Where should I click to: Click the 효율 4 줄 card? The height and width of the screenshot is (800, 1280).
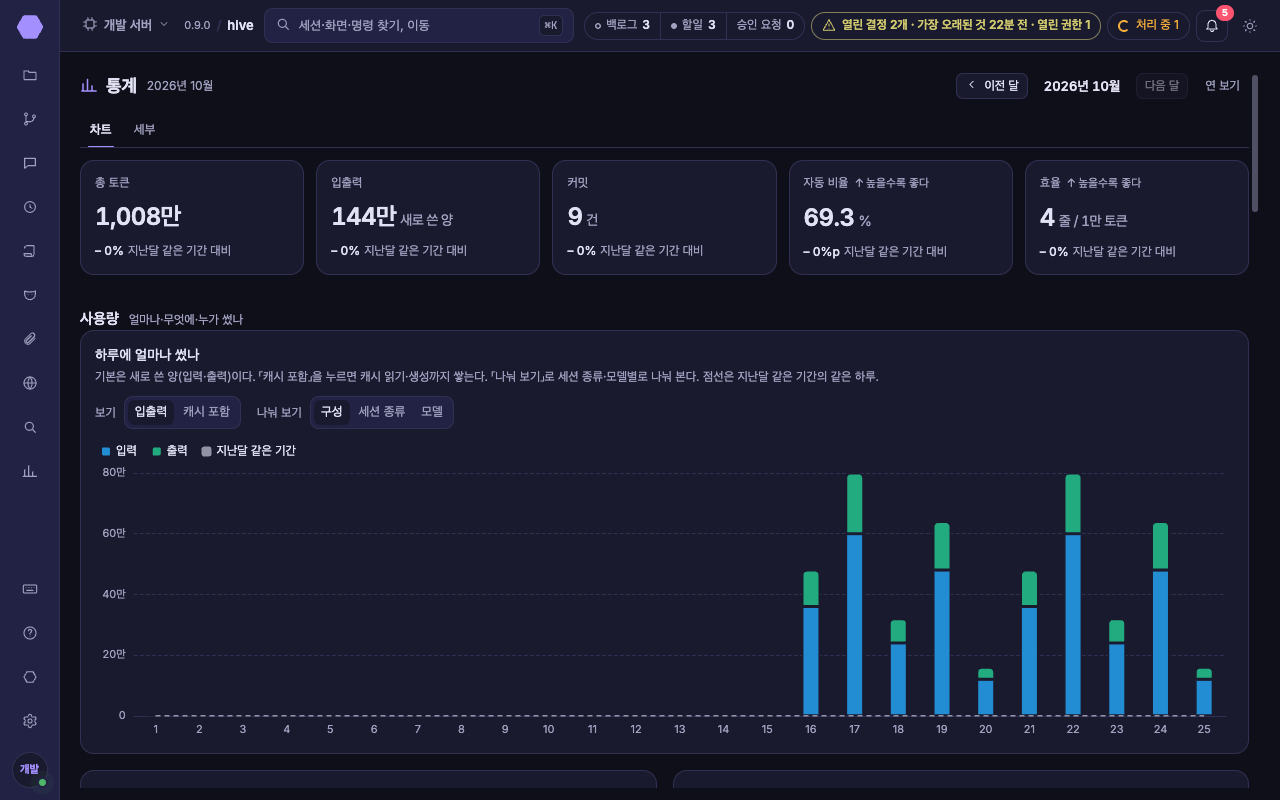pos(1137,217)
